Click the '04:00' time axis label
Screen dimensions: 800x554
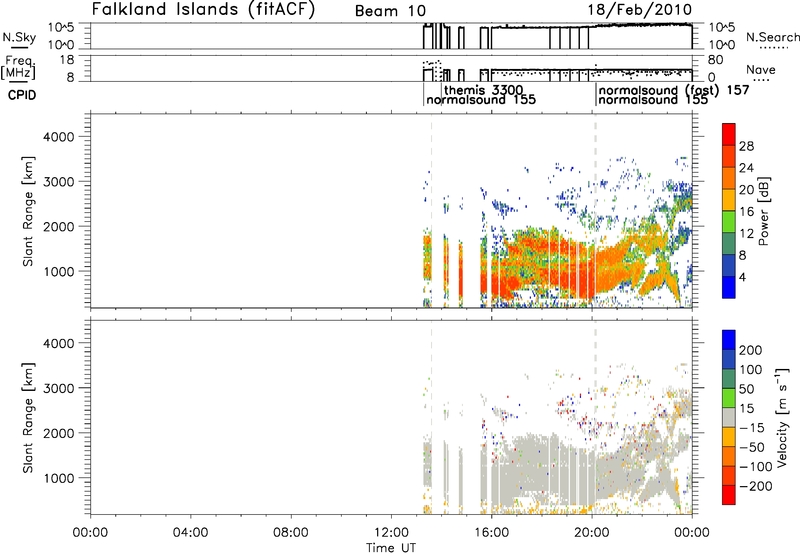[190, 533]
